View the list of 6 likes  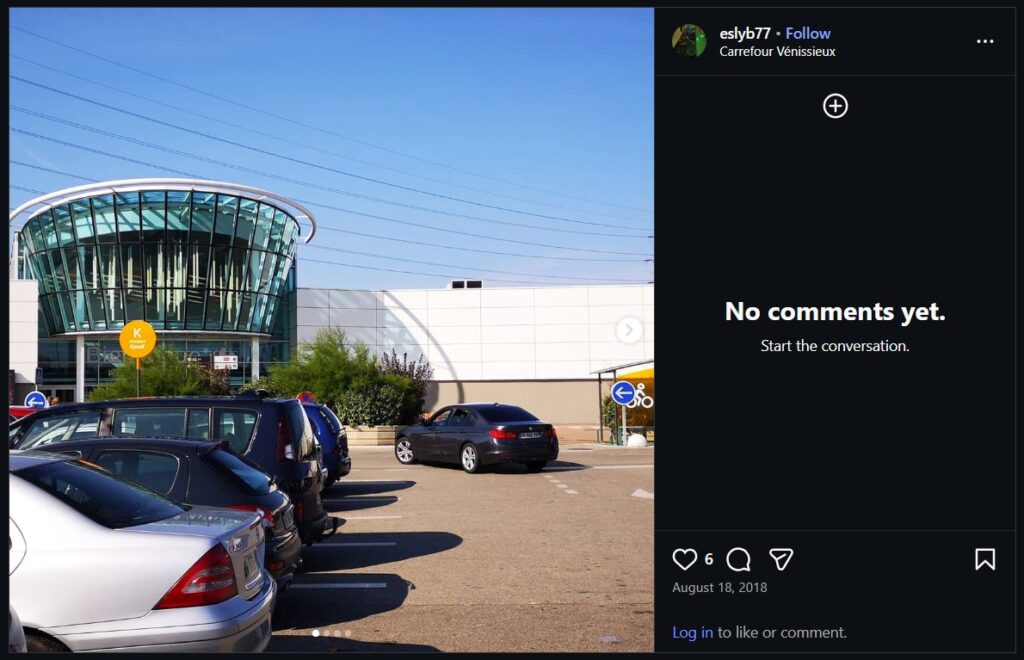tap(709, 559)
